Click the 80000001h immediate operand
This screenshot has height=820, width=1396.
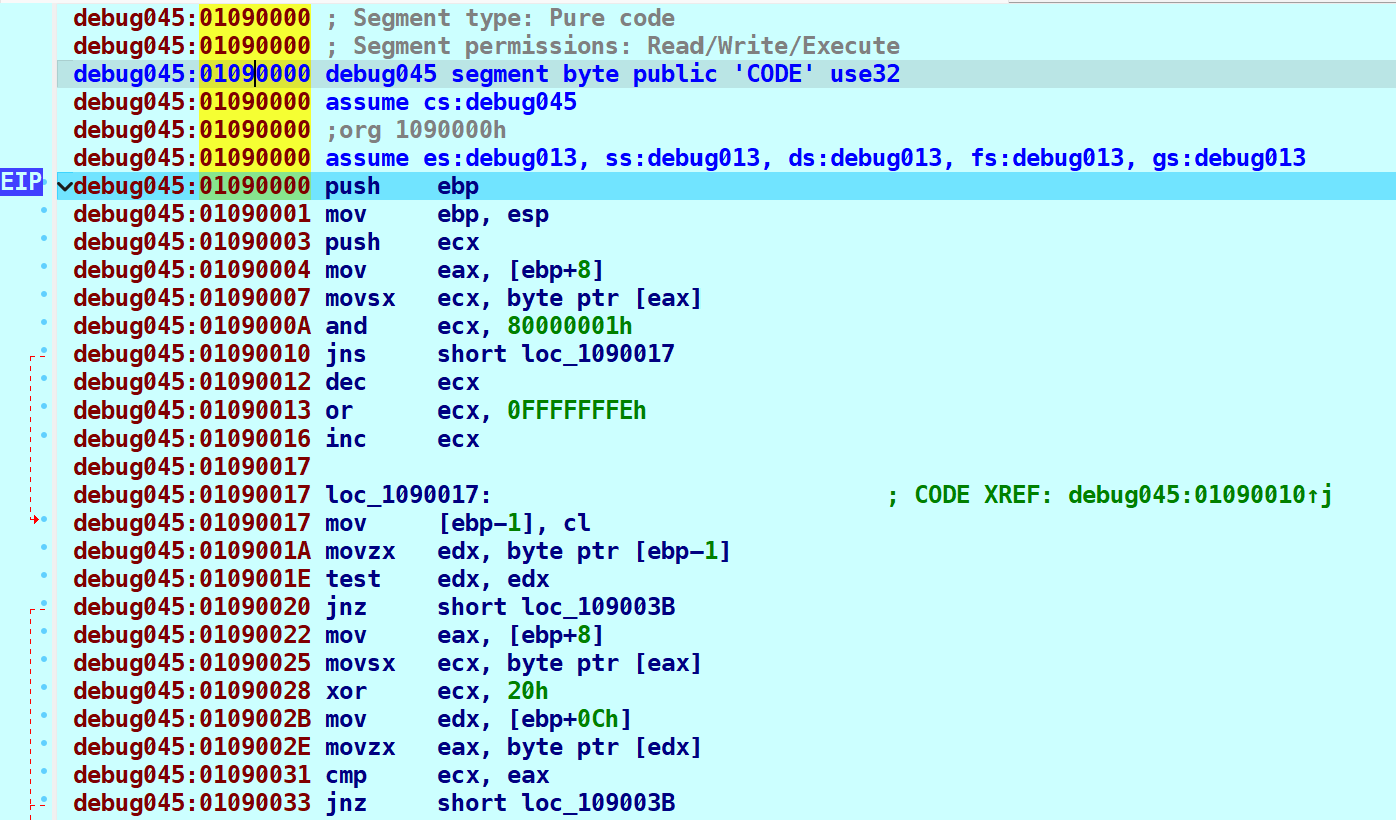pos(569,326)
